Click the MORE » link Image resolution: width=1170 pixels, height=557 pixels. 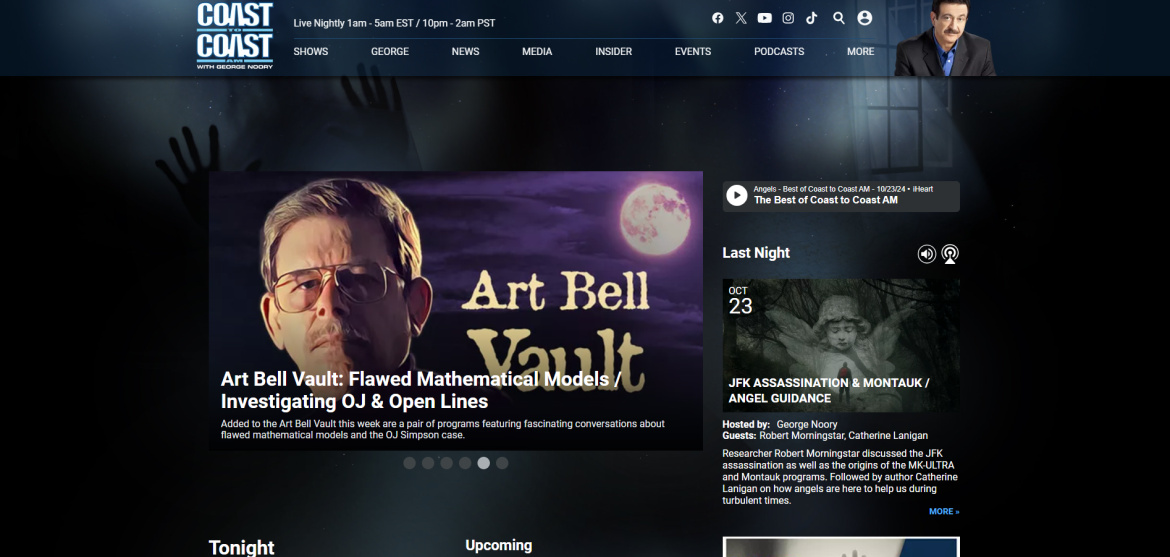coord(944,511)
